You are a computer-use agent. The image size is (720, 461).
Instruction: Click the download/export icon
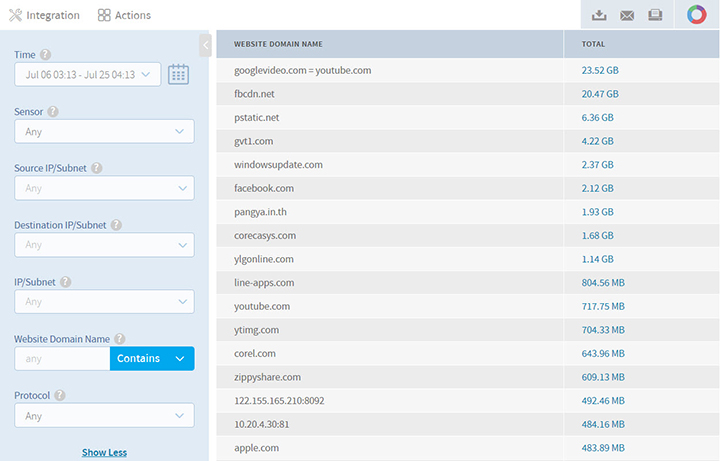point(599,15)
